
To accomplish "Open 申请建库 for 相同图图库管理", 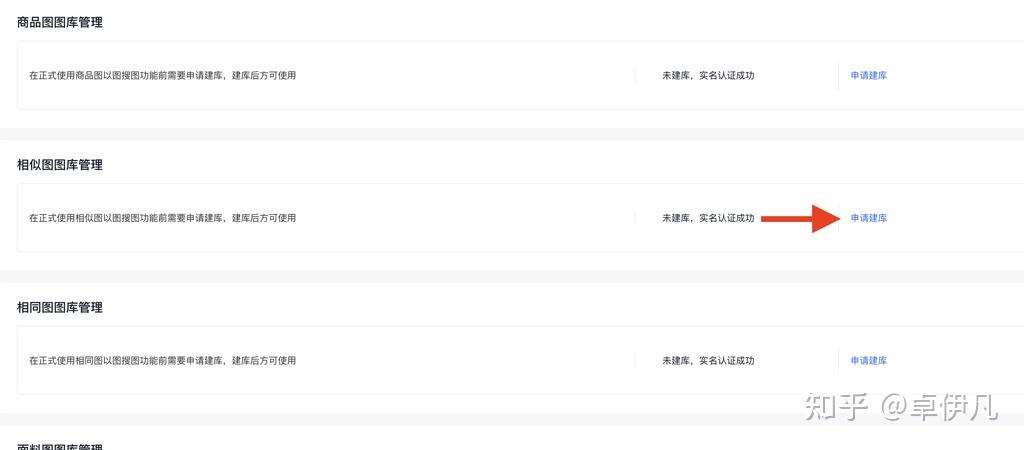I will (x=868, y=361).
